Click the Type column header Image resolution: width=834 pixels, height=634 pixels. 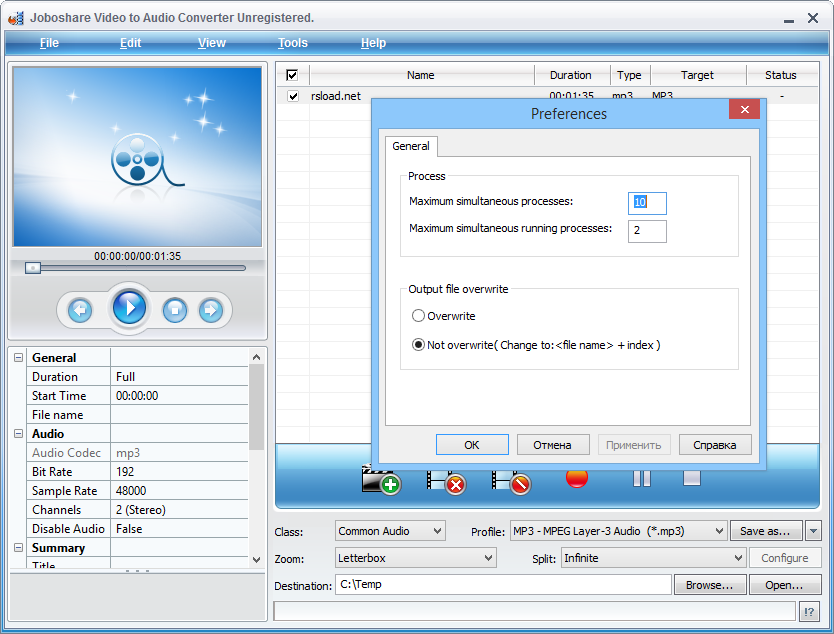click(630, 75)
